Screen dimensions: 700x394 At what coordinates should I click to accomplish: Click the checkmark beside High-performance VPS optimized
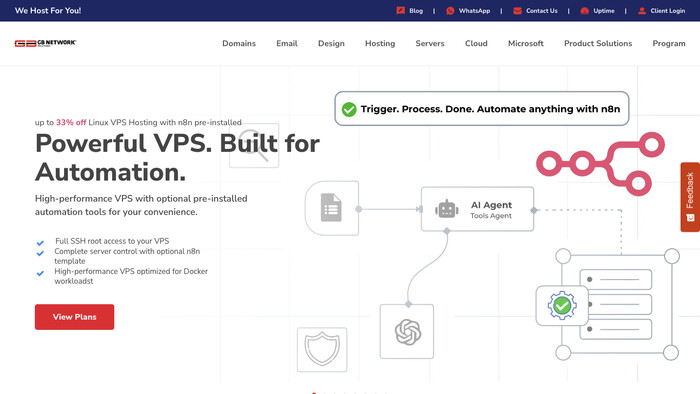[x=40, y=273]
